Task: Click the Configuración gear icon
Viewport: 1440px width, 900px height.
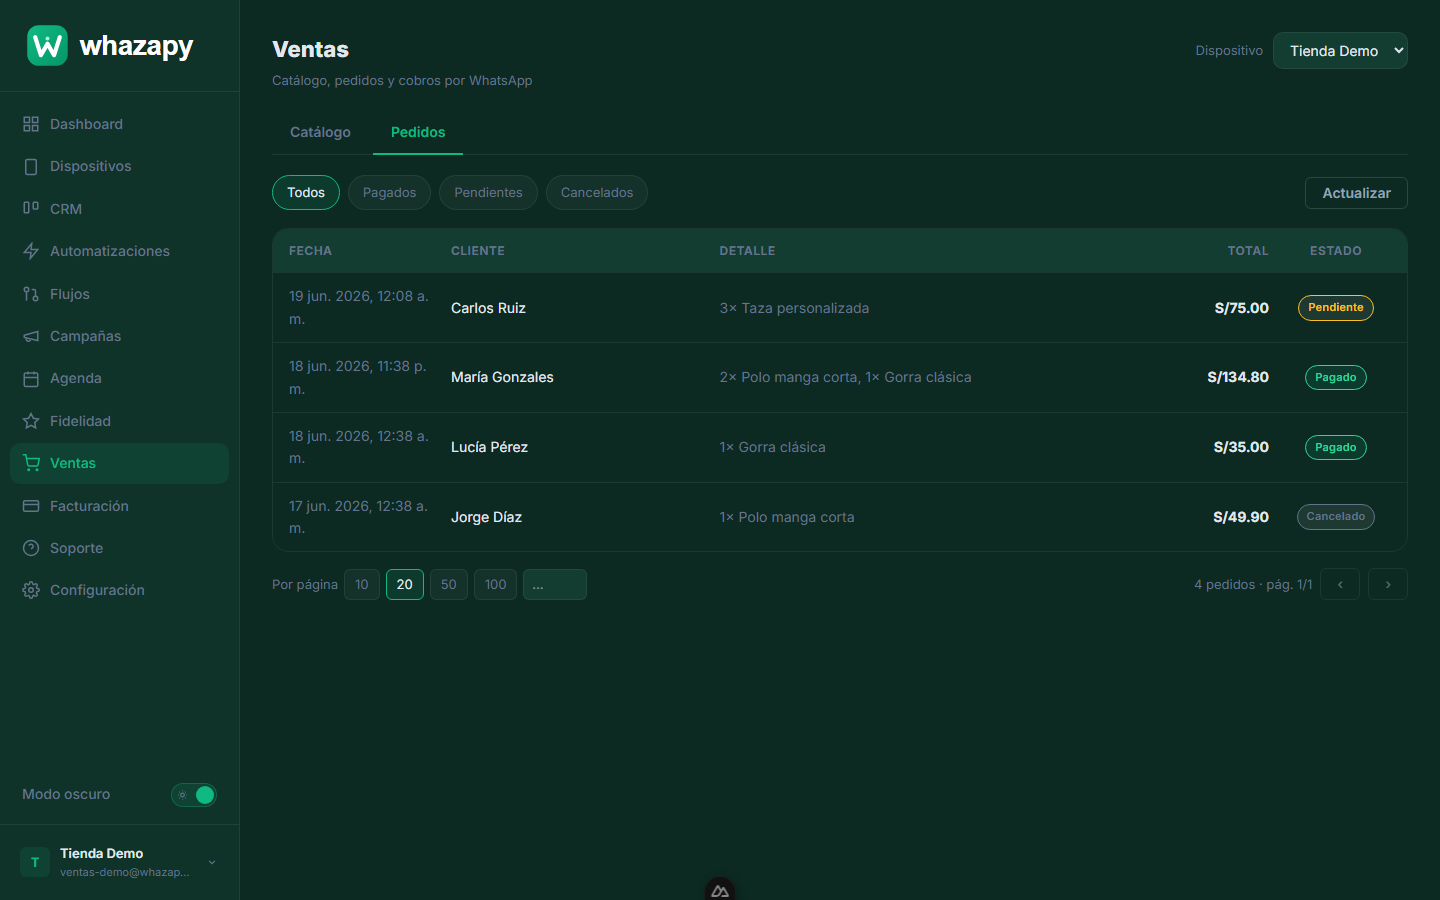Action: pyautogui.click(x=31, y=590)
